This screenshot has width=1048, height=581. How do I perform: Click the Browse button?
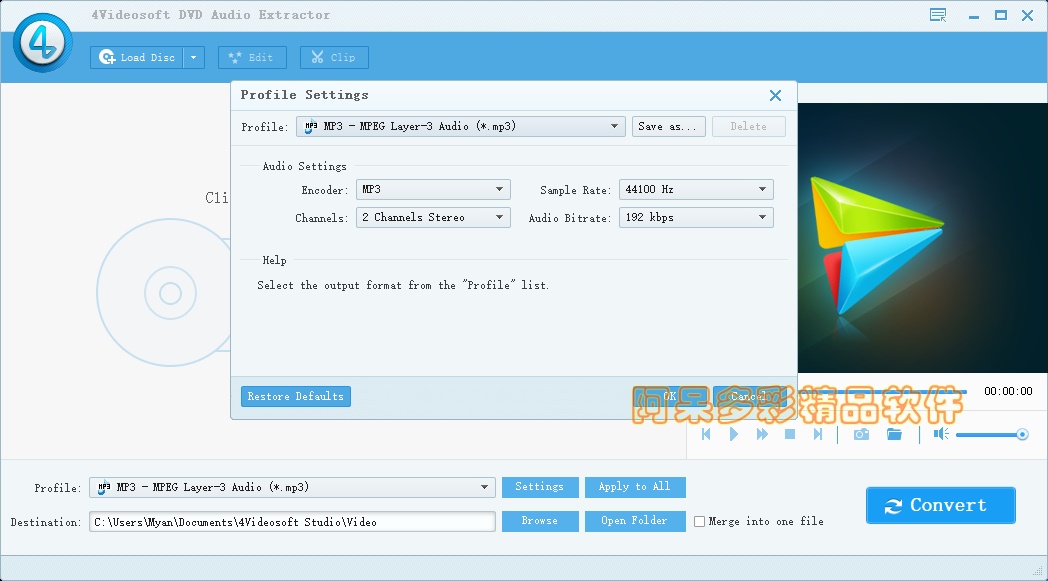[540, 521]
